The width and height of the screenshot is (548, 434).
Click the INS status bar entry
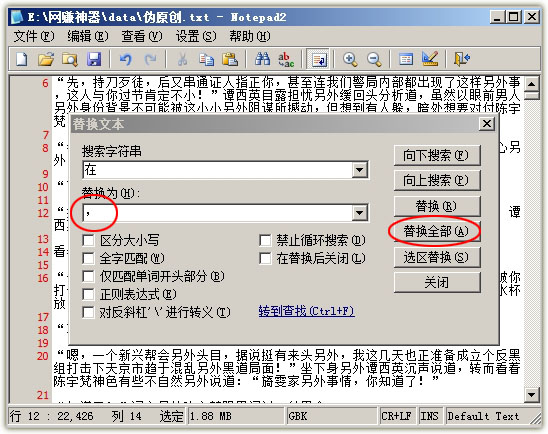[x=430, y=416]
